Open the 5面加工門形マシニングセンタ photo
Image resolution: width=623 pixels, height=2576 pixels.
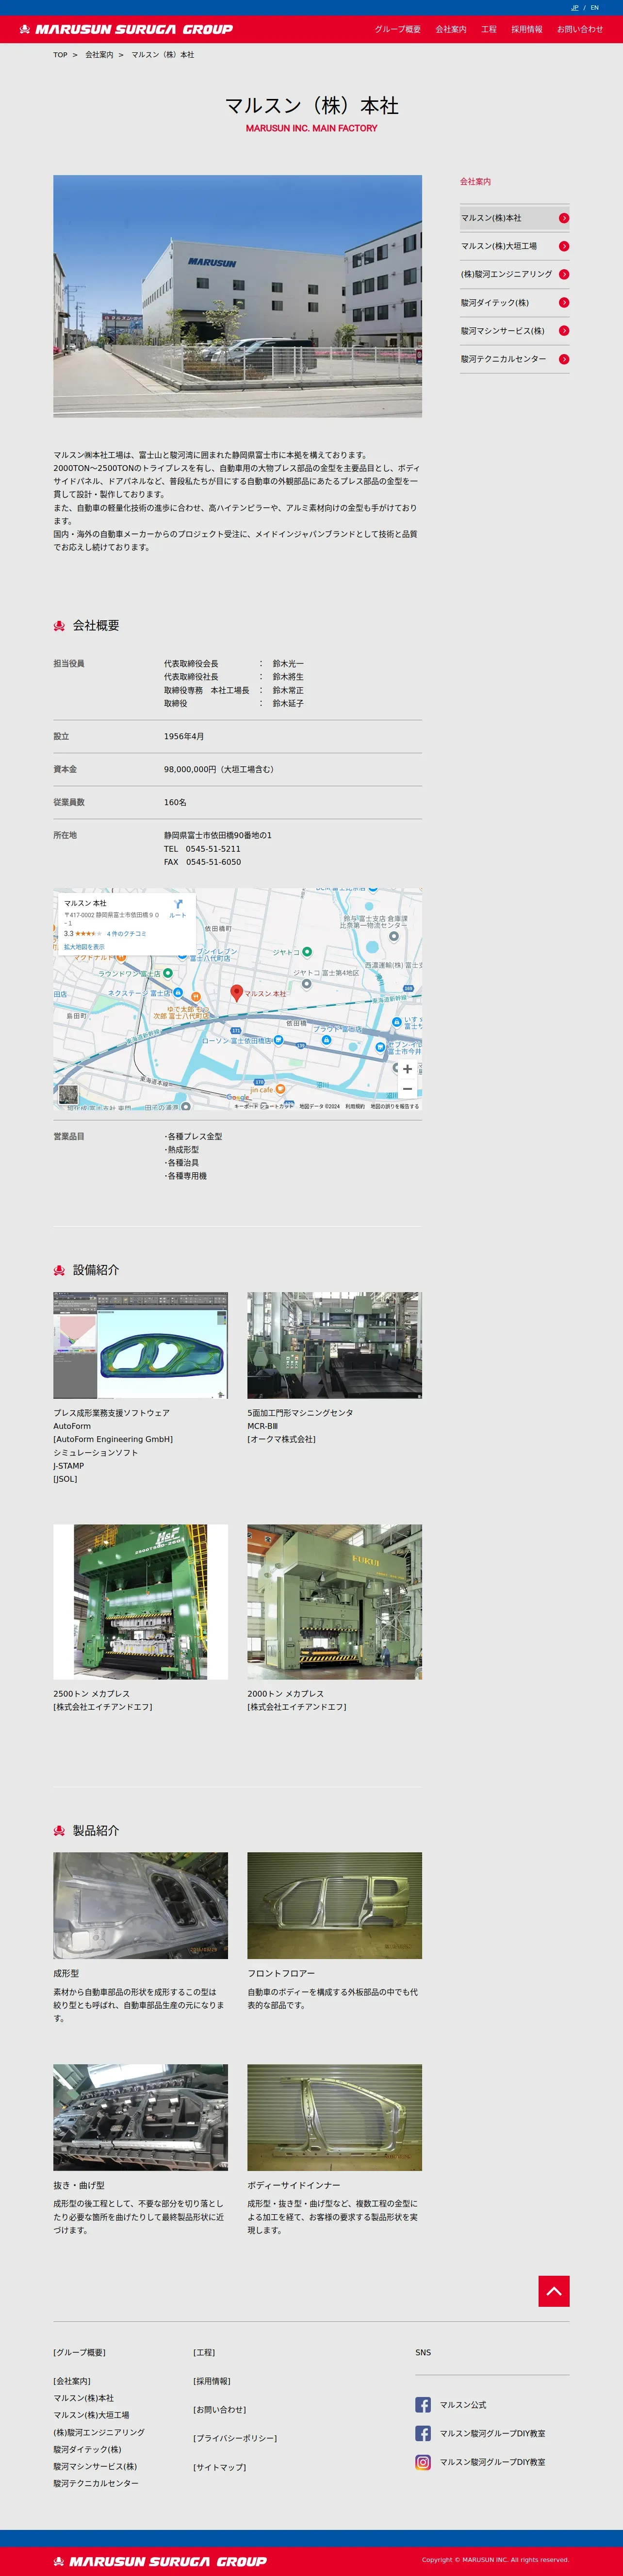(x=334, y=1345)
